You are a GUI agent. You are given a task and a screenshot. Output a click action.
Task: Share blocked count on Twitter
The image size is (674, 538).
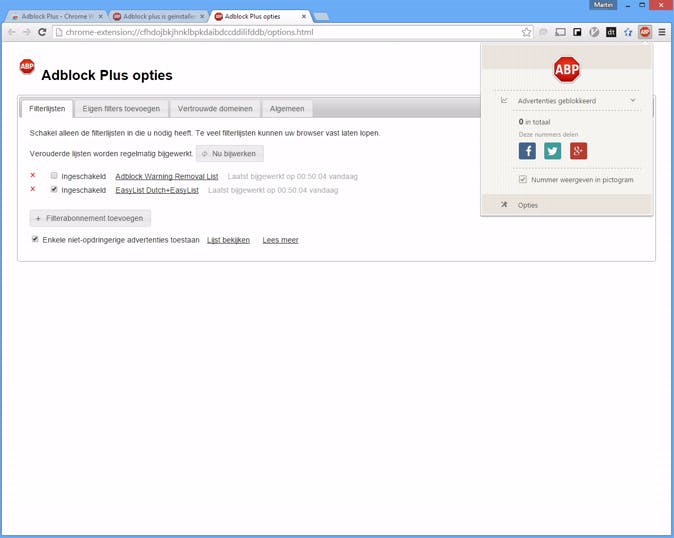552,151
